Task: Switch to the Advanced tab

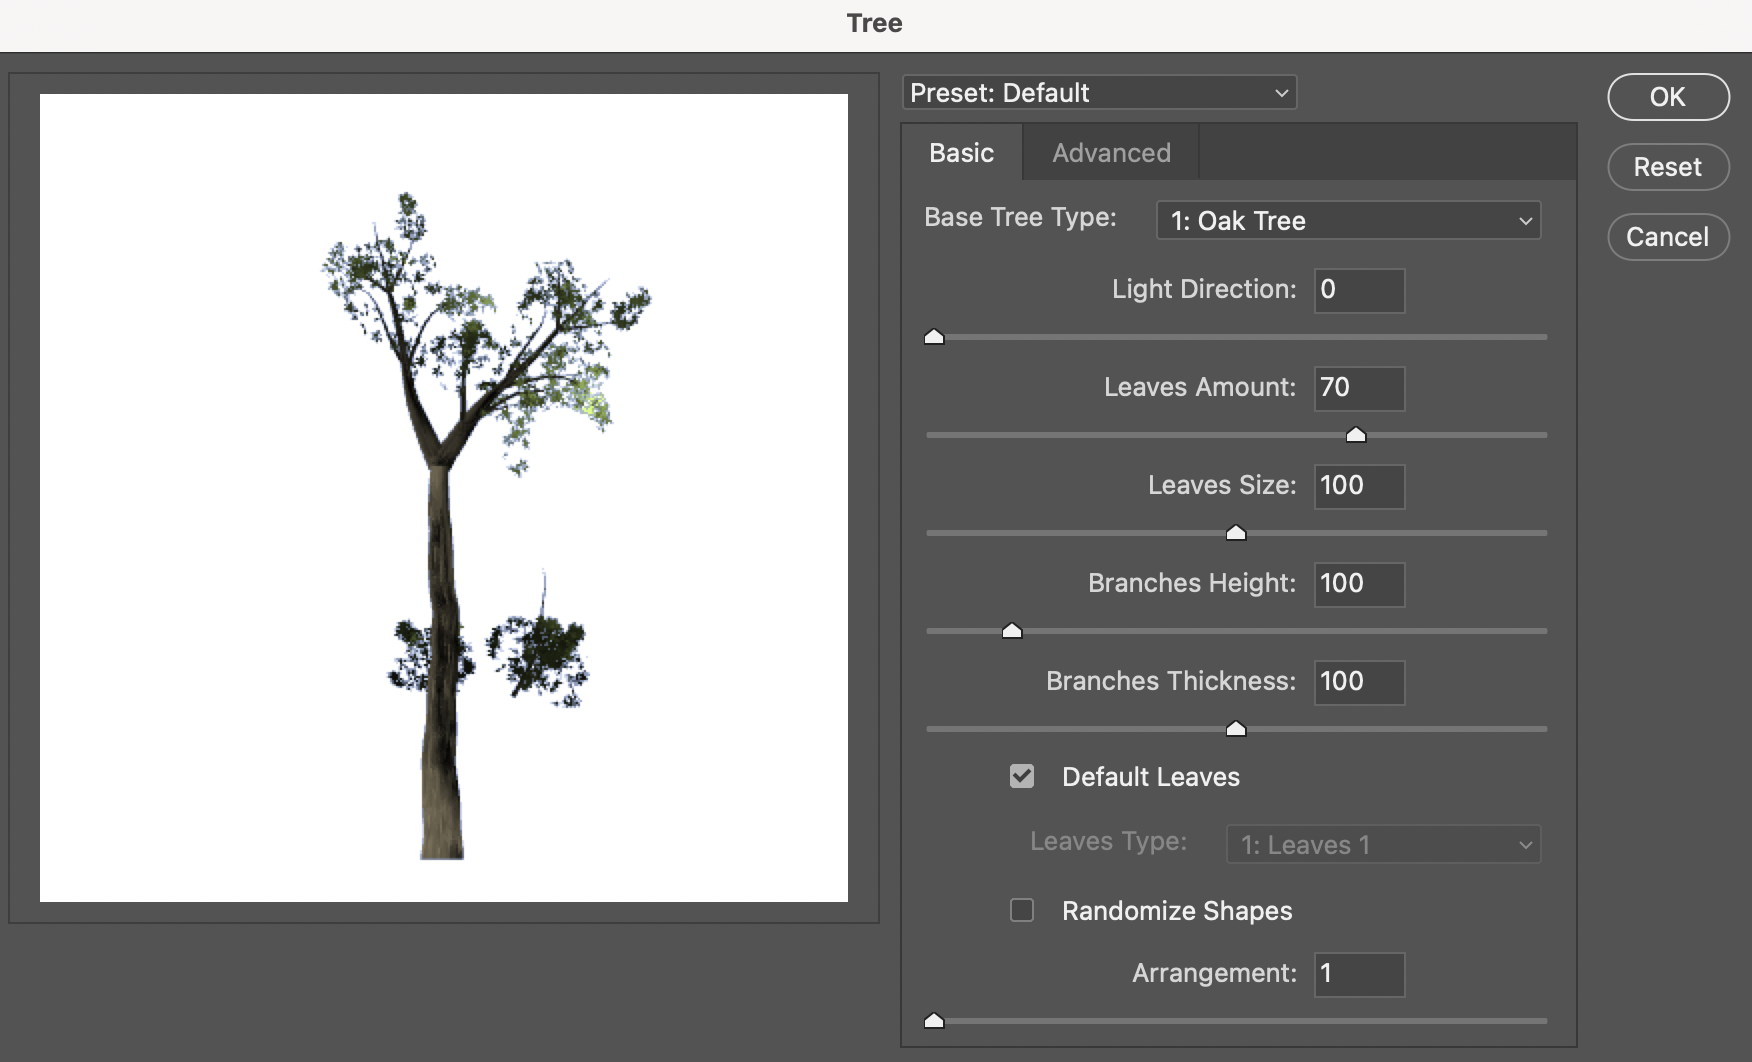Action: pos(1110,152)
